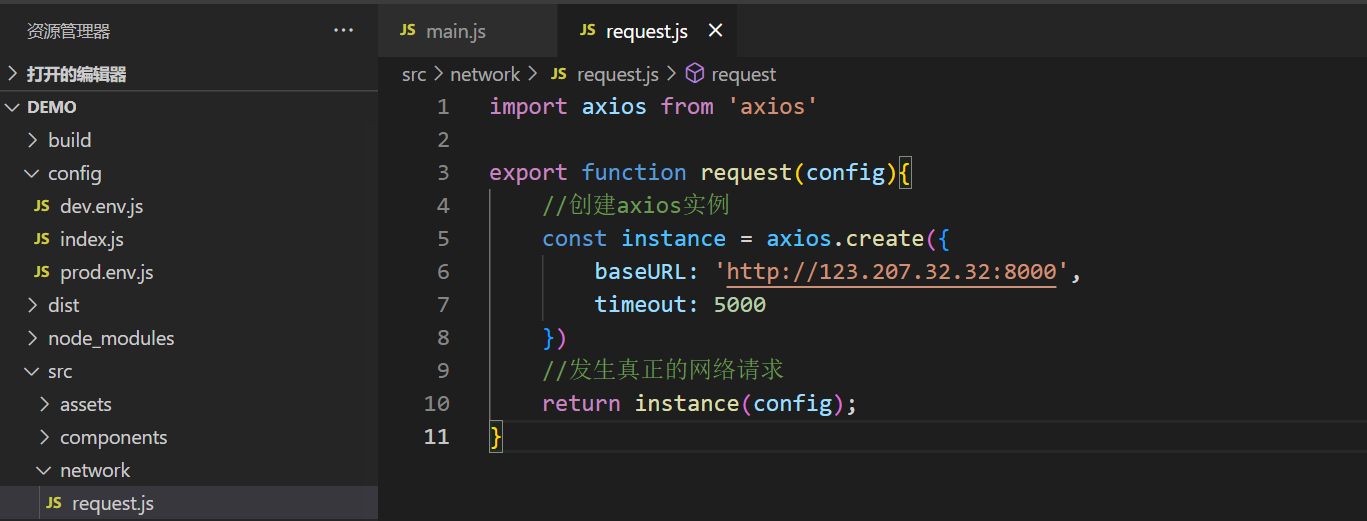The height and width of the screenshot is (521, 1367).
Task: Click the JS icon beside index.js
Action: pos(42,239)
